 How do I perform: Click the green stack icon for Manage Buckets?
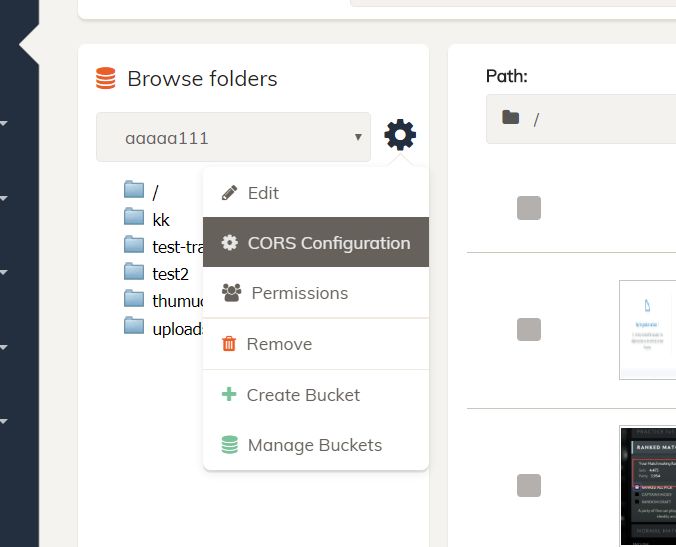pyautogui.click(x=230, y=445)
